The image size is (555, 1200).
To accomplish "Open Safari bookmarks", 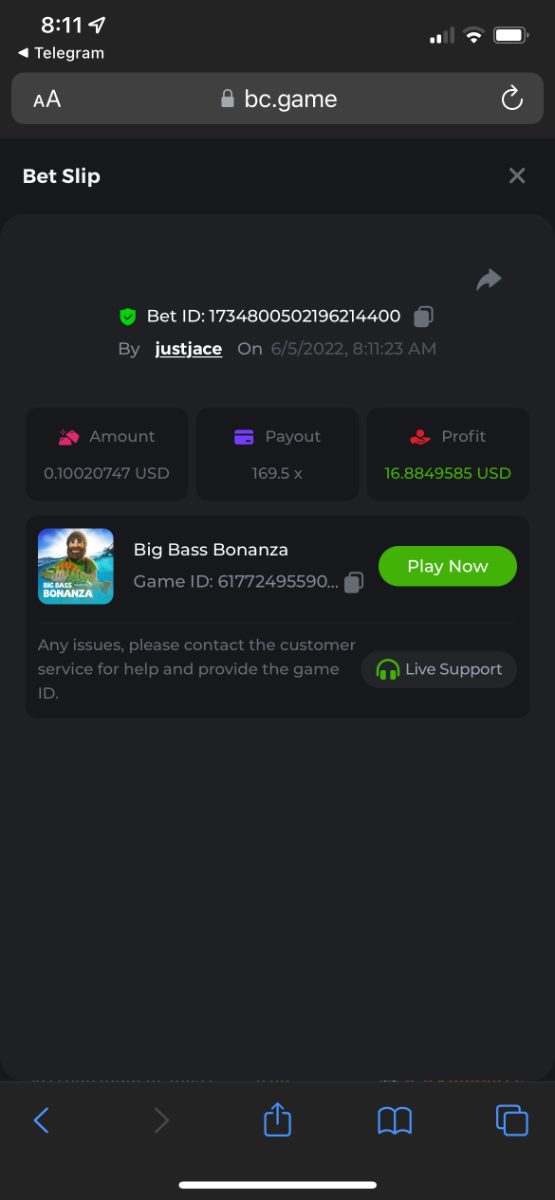I will click(x=395, y=1121).
